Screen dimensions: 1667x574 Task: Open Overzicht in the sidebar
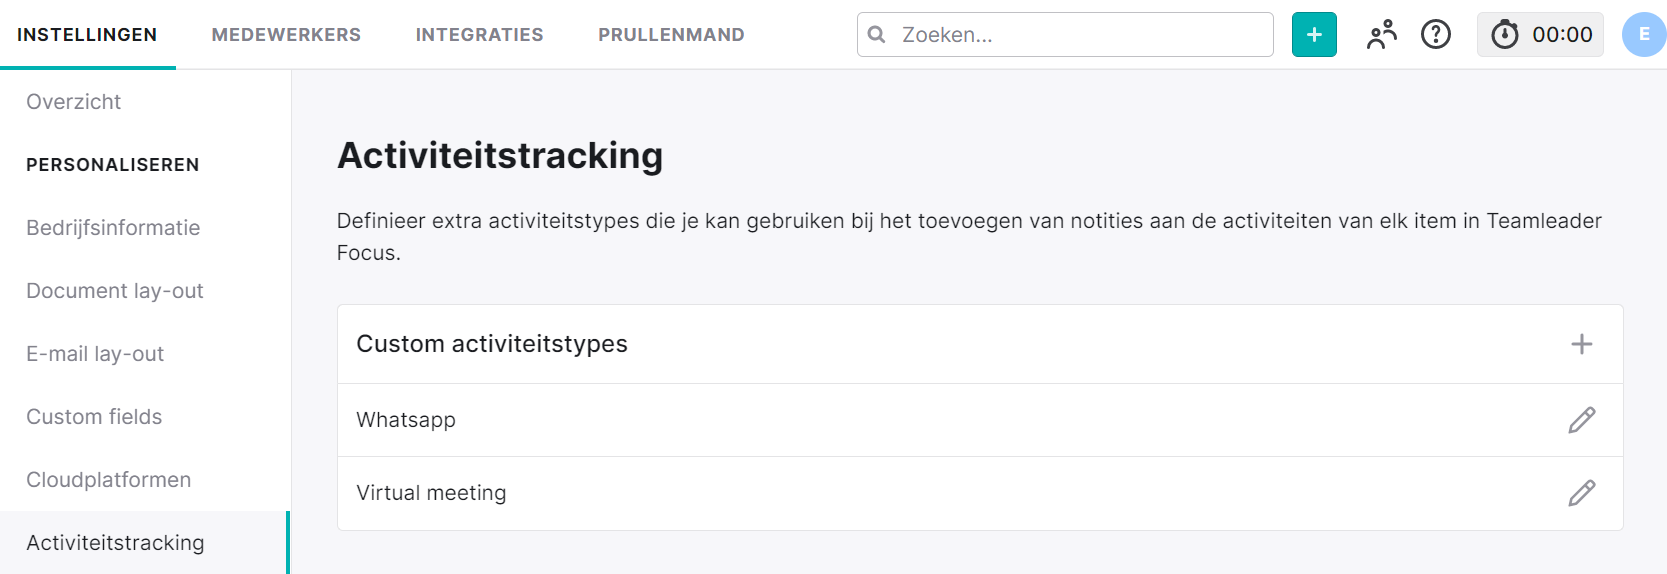pyautogui.click(x=73, y=102)
